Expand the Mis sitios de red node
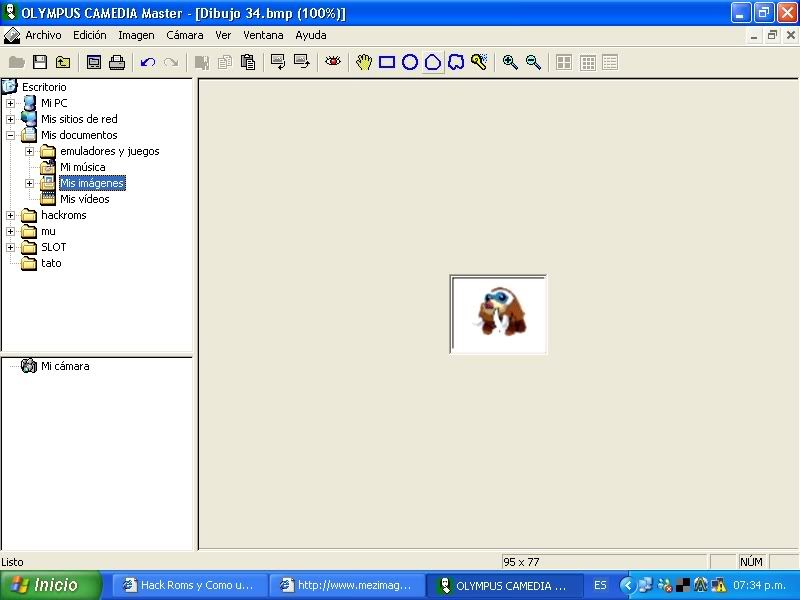Image resolution: width=800 pixels, height=600 pixels. 10,119
